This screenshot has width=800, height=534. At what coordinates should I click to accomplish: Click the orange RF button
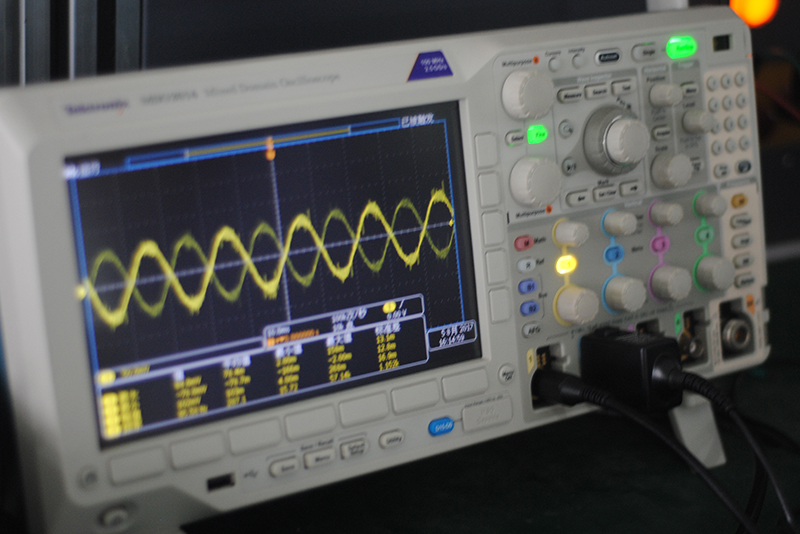(739, 201)
